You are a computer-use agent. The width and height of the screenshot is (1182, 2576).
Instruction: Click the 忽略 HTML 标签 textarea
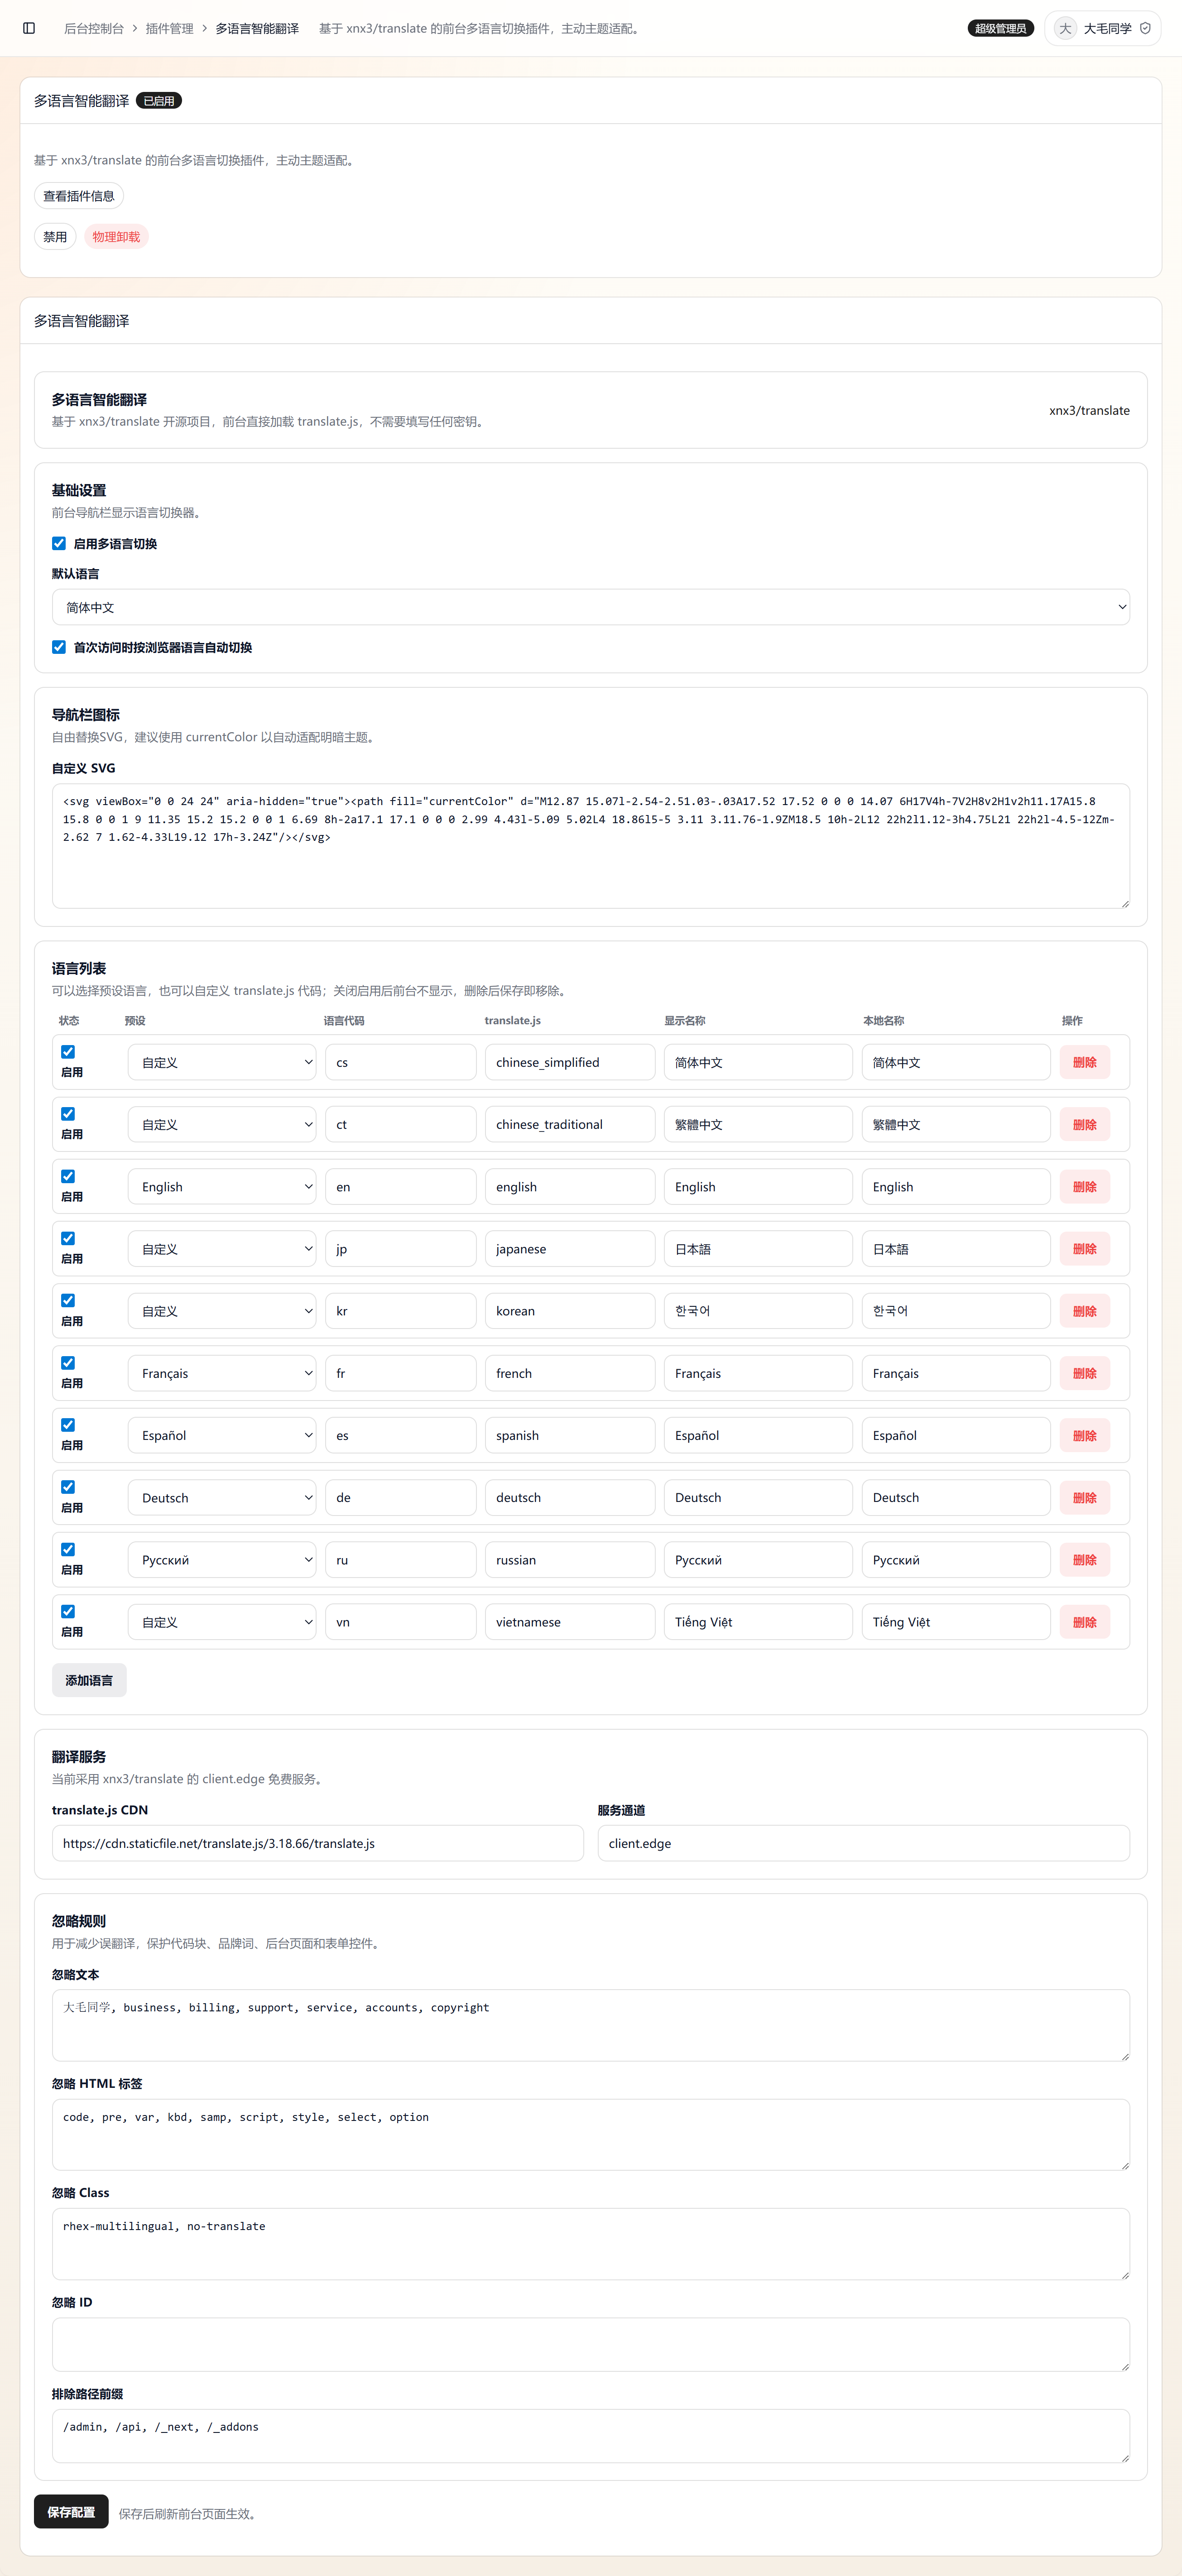(x=591, y=2135)
